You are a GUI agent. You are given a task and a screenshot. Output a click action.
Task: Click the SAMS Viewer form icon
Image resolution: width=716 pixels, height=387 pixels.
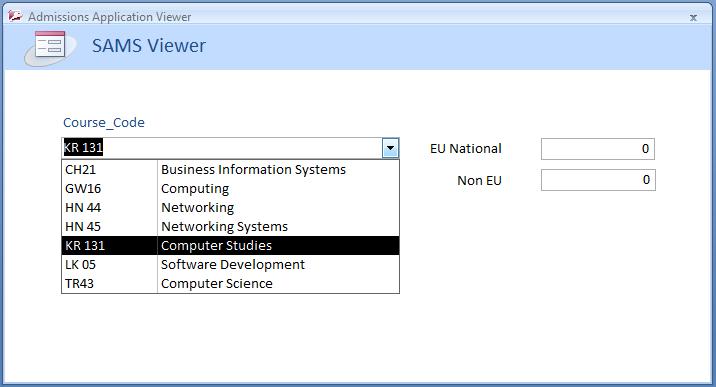click(x=48, y=47)
